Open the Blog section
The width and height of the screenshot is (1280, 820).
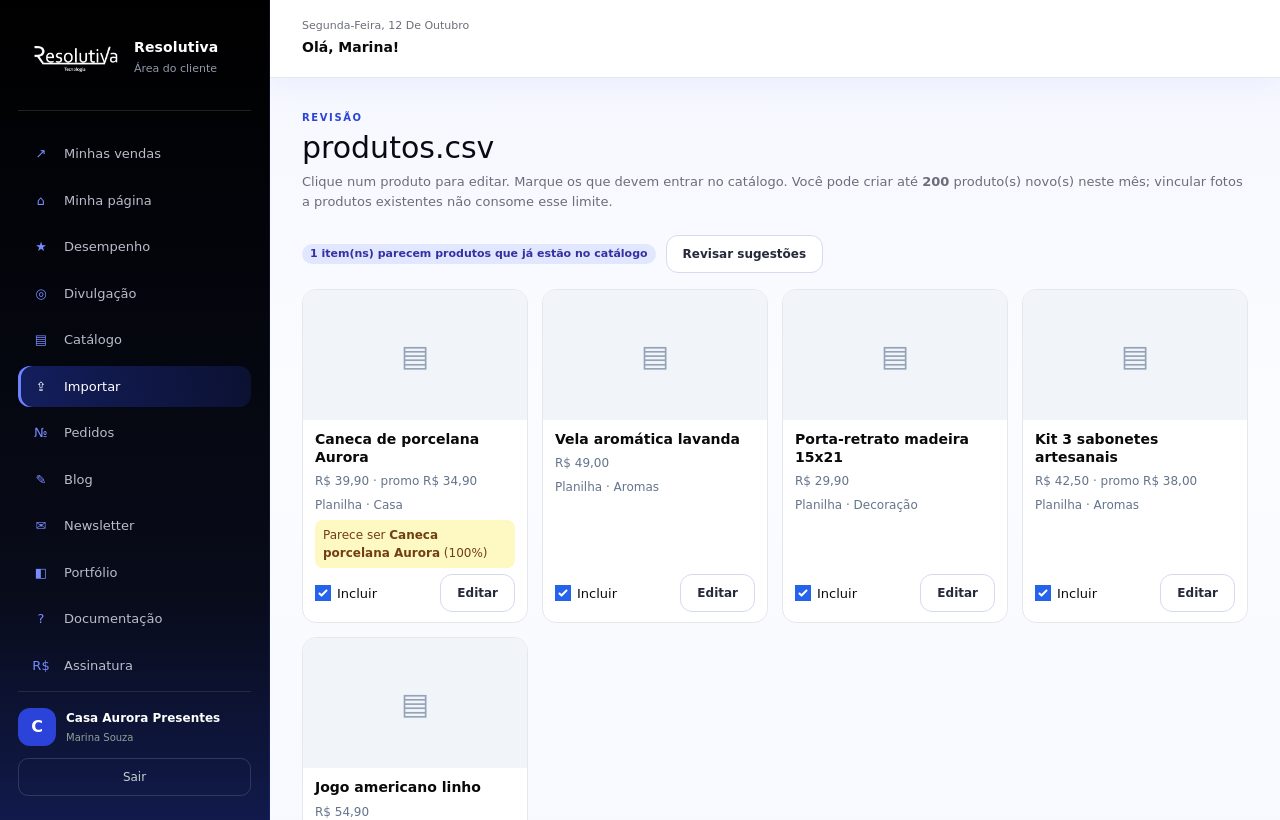(x=134, y=480)
